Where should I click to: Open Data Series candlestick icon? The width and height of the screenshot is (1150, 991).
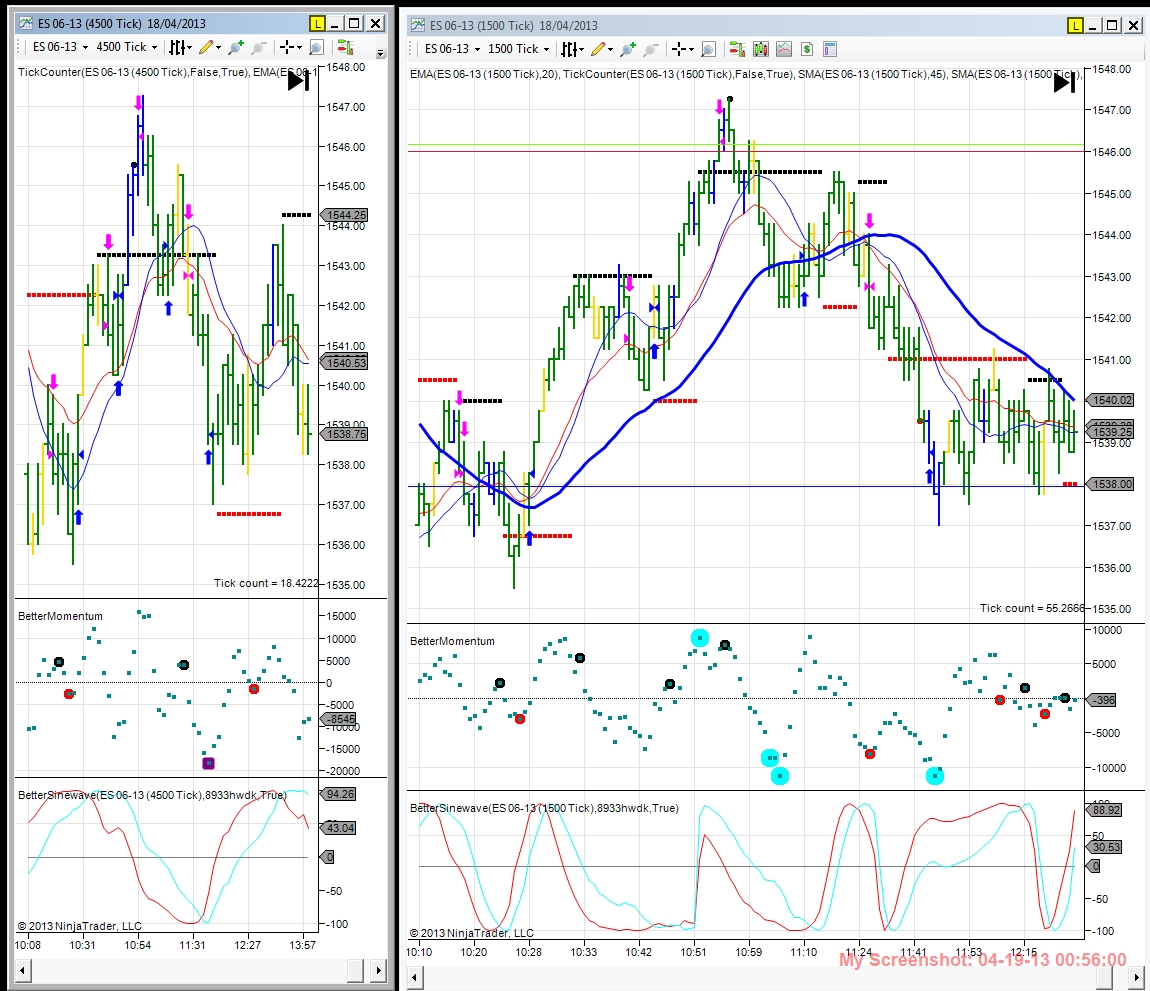761,49
